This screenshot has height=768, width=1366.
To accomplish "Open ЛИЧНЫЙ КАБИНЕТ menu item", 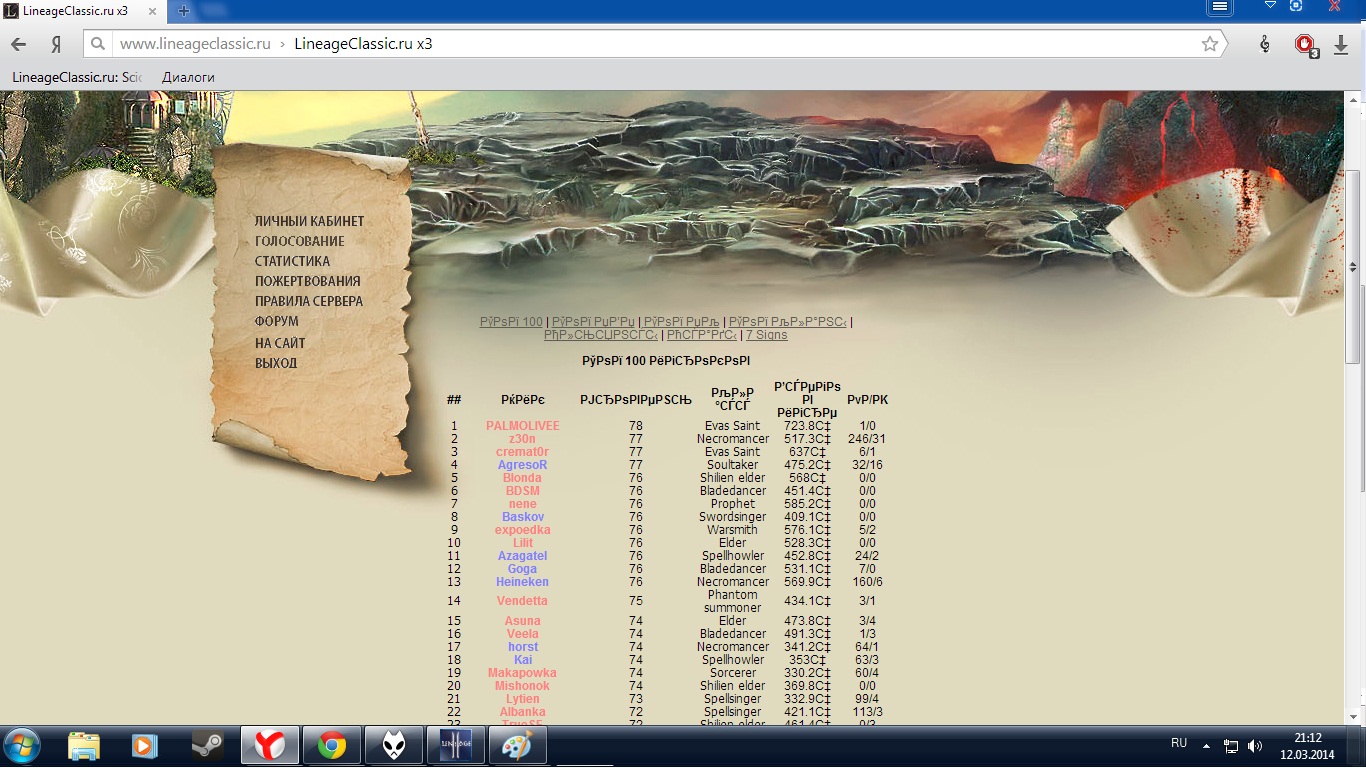I will (x=309, y=221).
